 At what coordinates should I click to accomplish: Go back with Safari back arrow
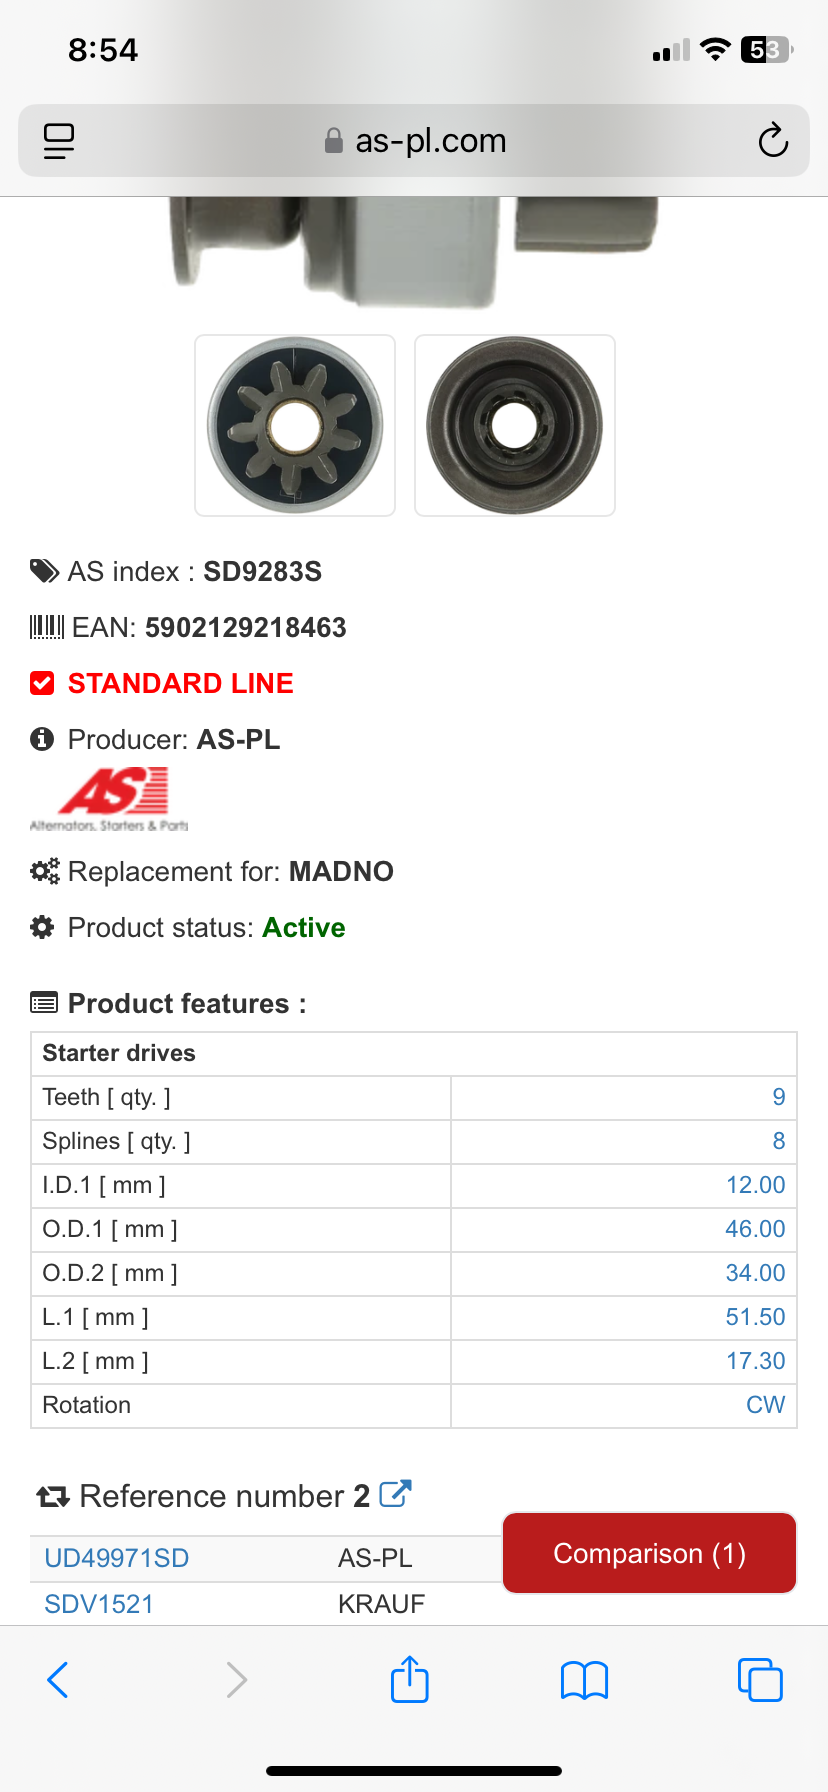click(58, 1680)
